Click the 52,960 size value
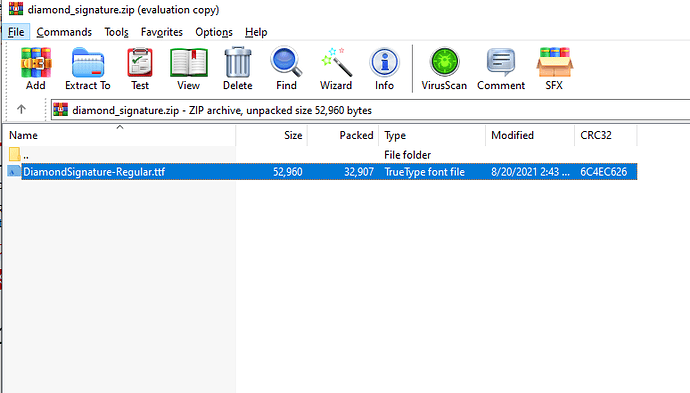This screenshot has width=690, height=393. tap(287, 172)
